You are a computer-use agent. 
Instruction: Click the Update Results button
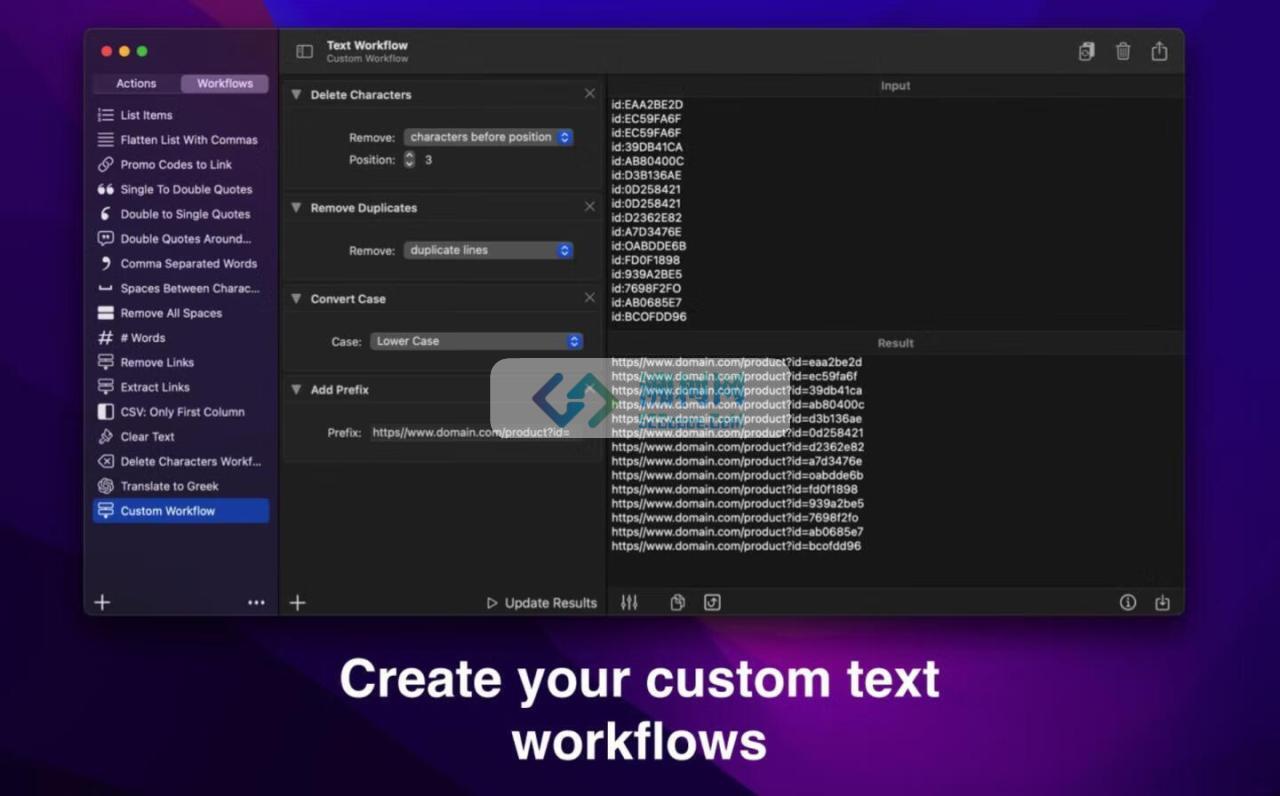(541, 603)
